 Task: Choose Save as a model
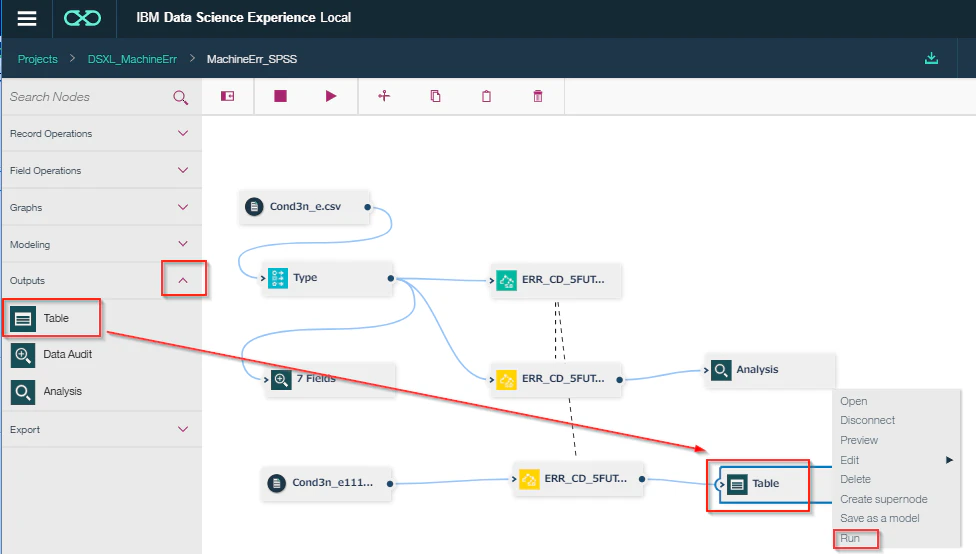pos(880,519)
